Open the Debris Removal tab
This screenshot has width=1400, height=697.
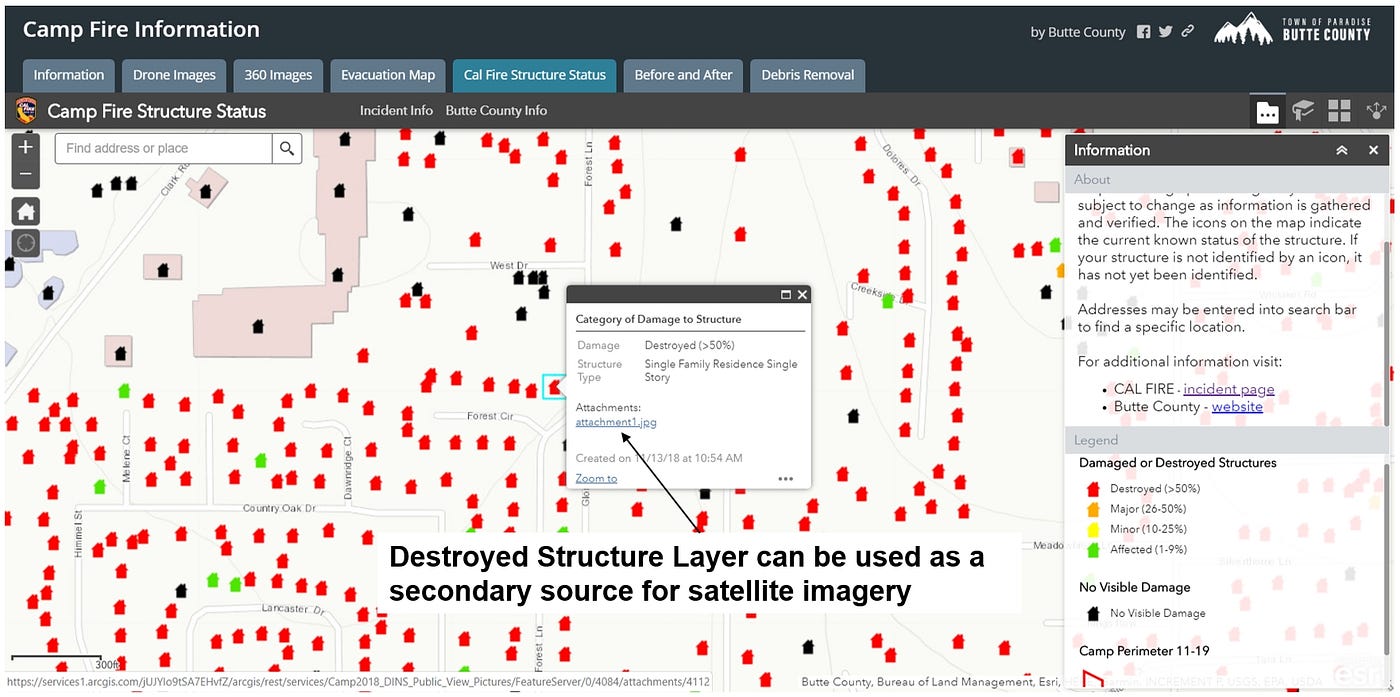tap(808, 75)
